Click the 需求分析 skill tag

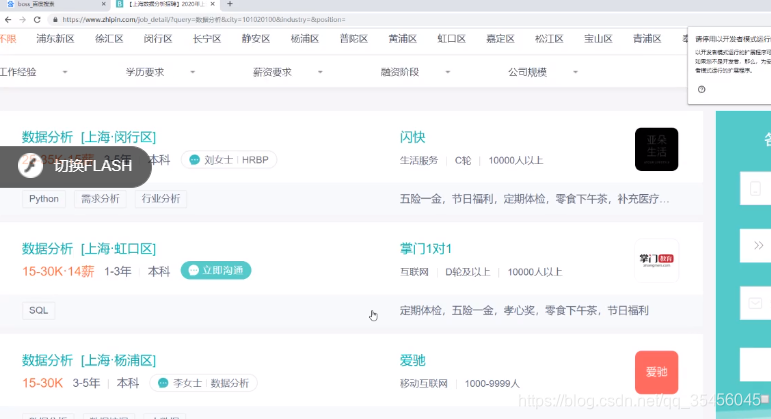point(100,199)
